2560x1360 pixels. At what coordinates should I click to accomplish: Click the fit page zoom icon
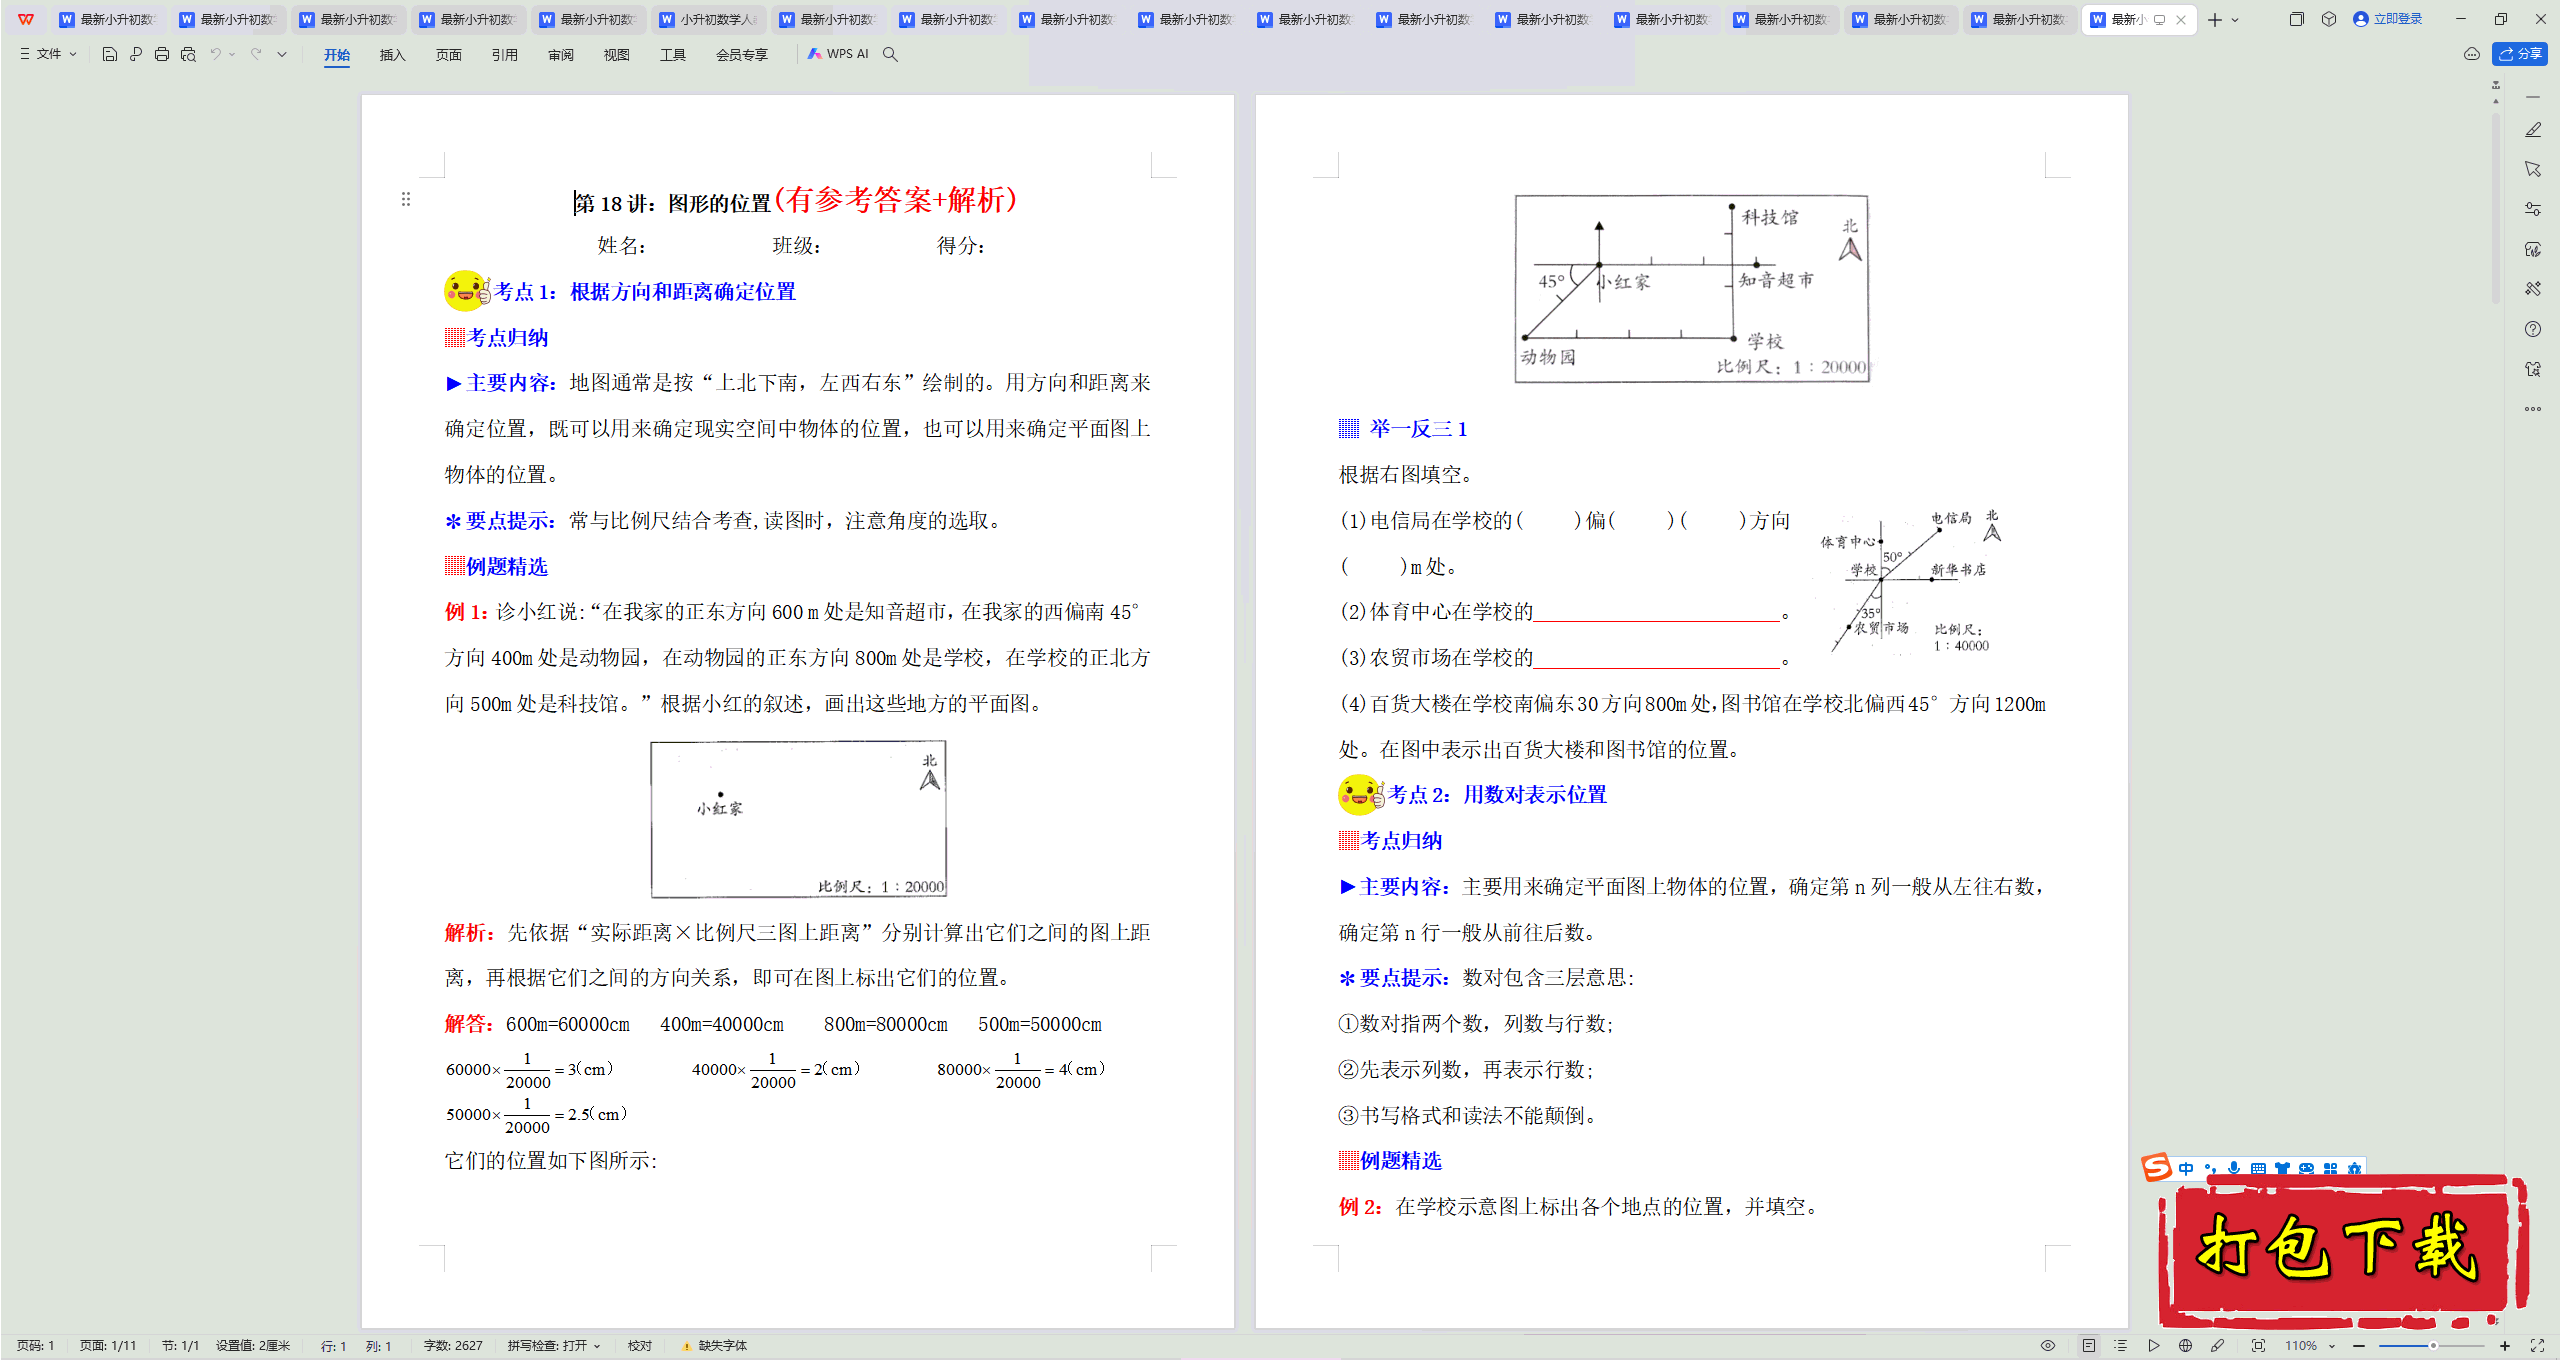(2258, 1346)
